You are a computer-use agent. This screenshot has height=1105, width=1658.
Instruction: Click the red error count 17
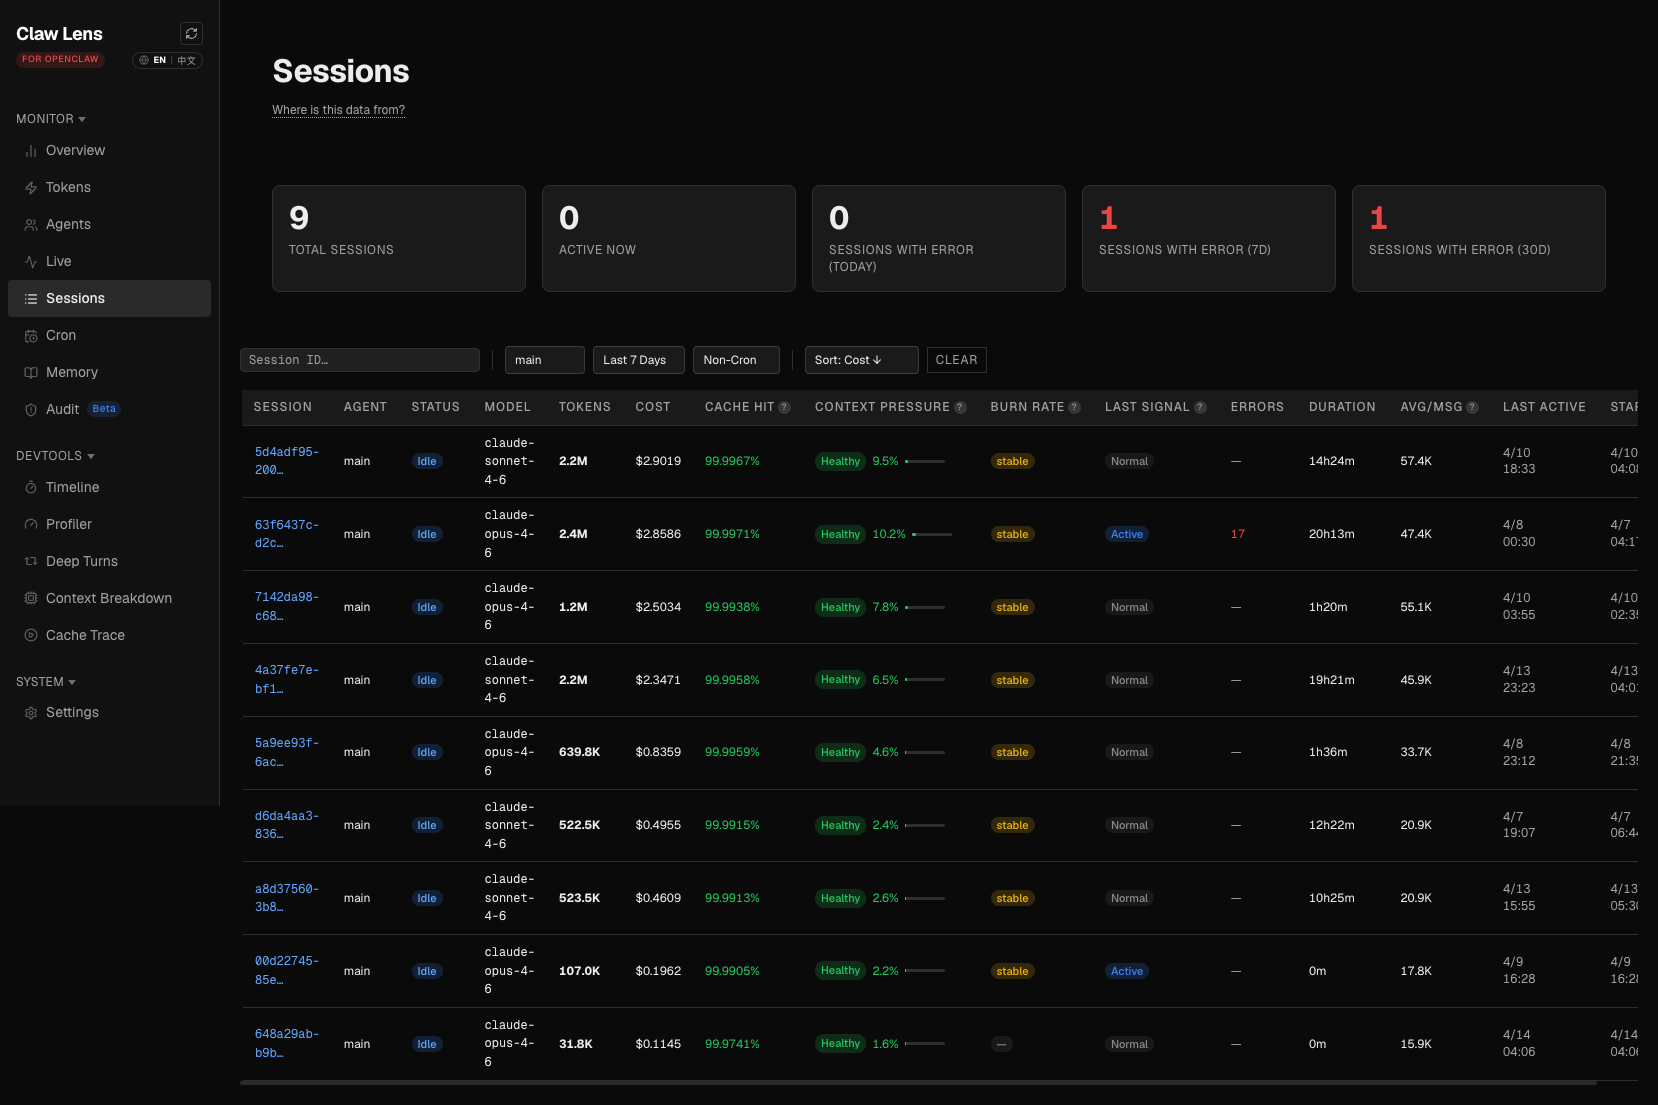(1238, 535)
